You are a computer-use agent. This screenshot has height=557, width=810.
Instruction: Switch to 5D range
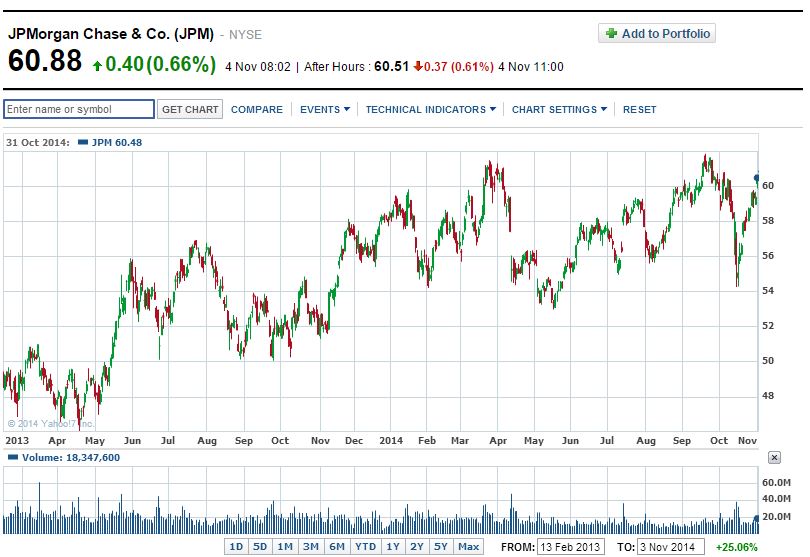point(260,547)
